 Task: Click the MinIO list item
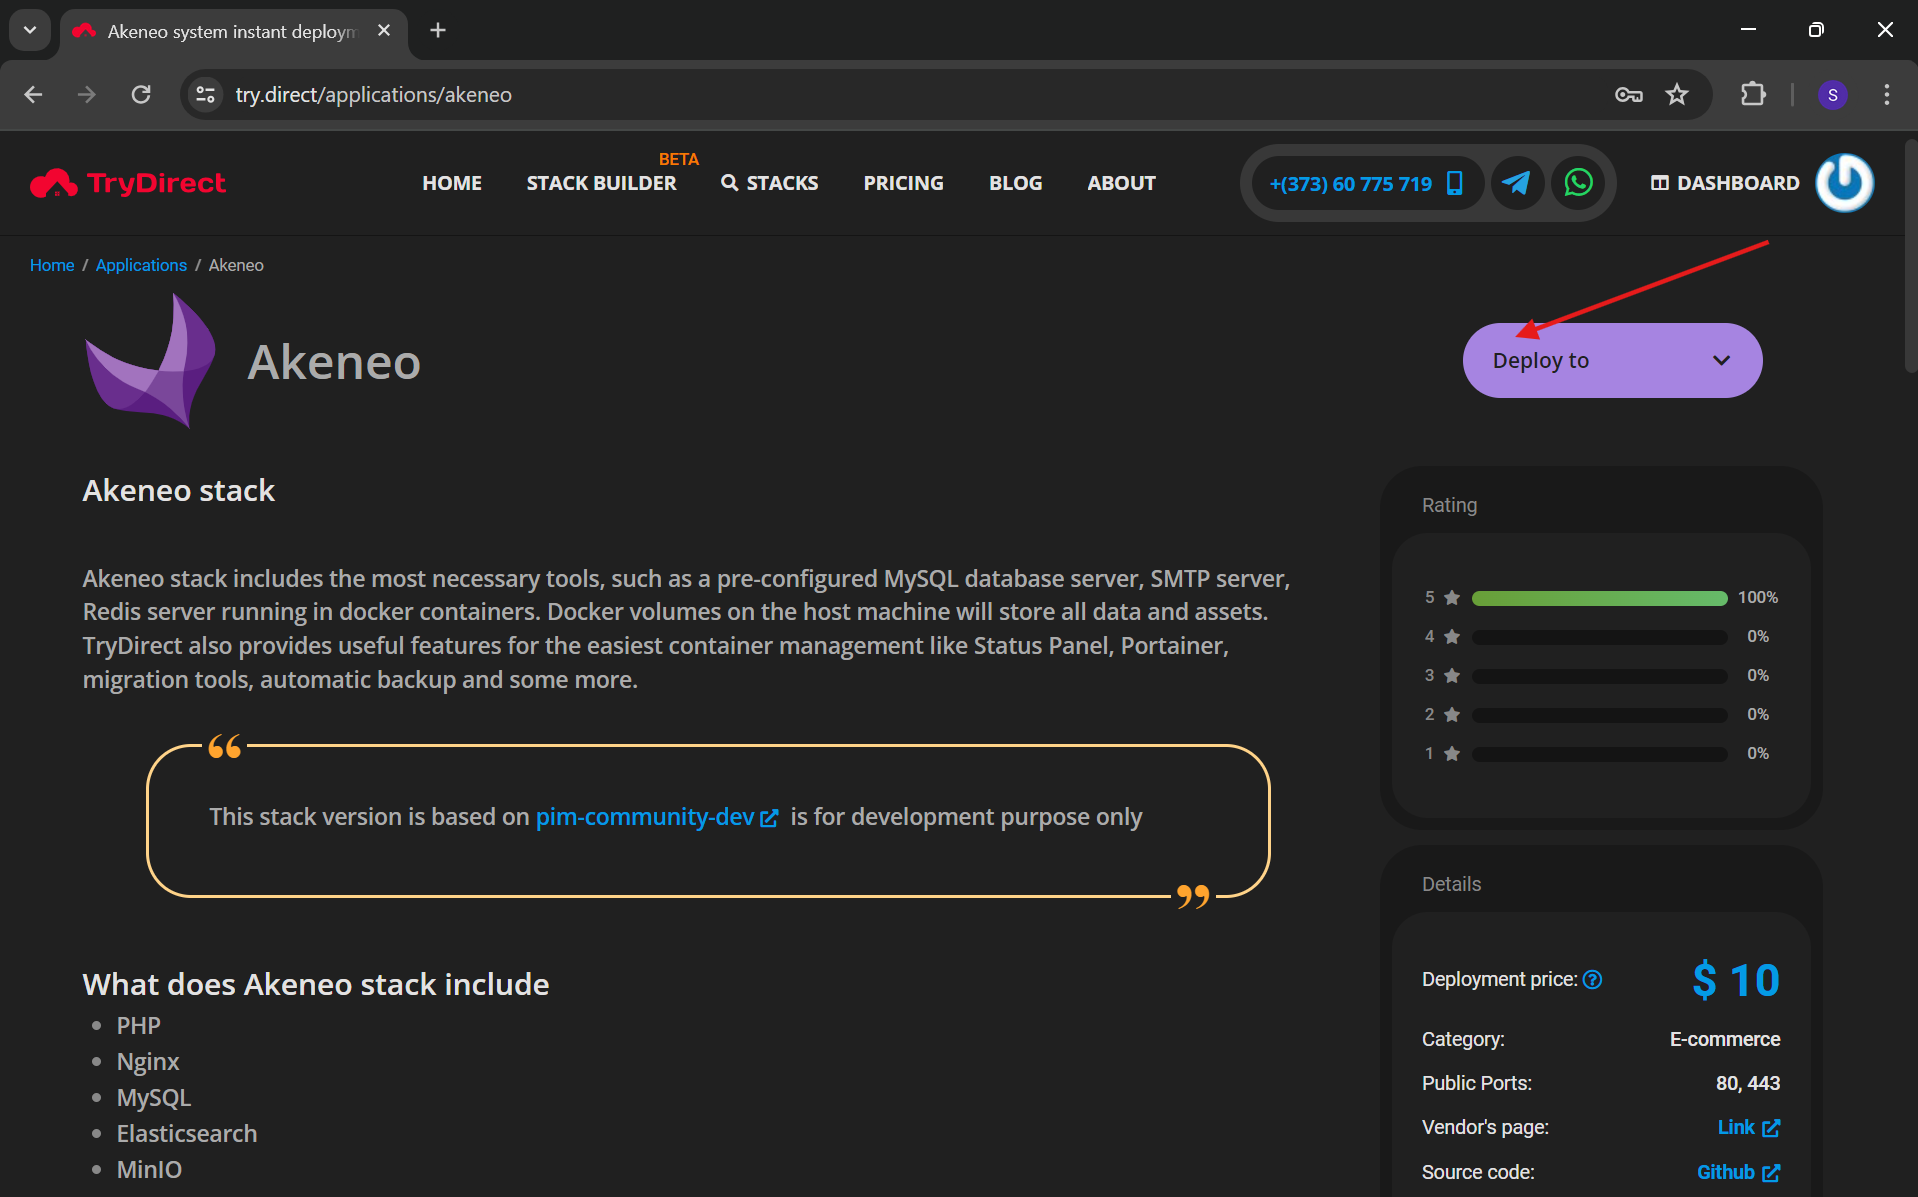pyautogui.click(x=149, y=1170)
